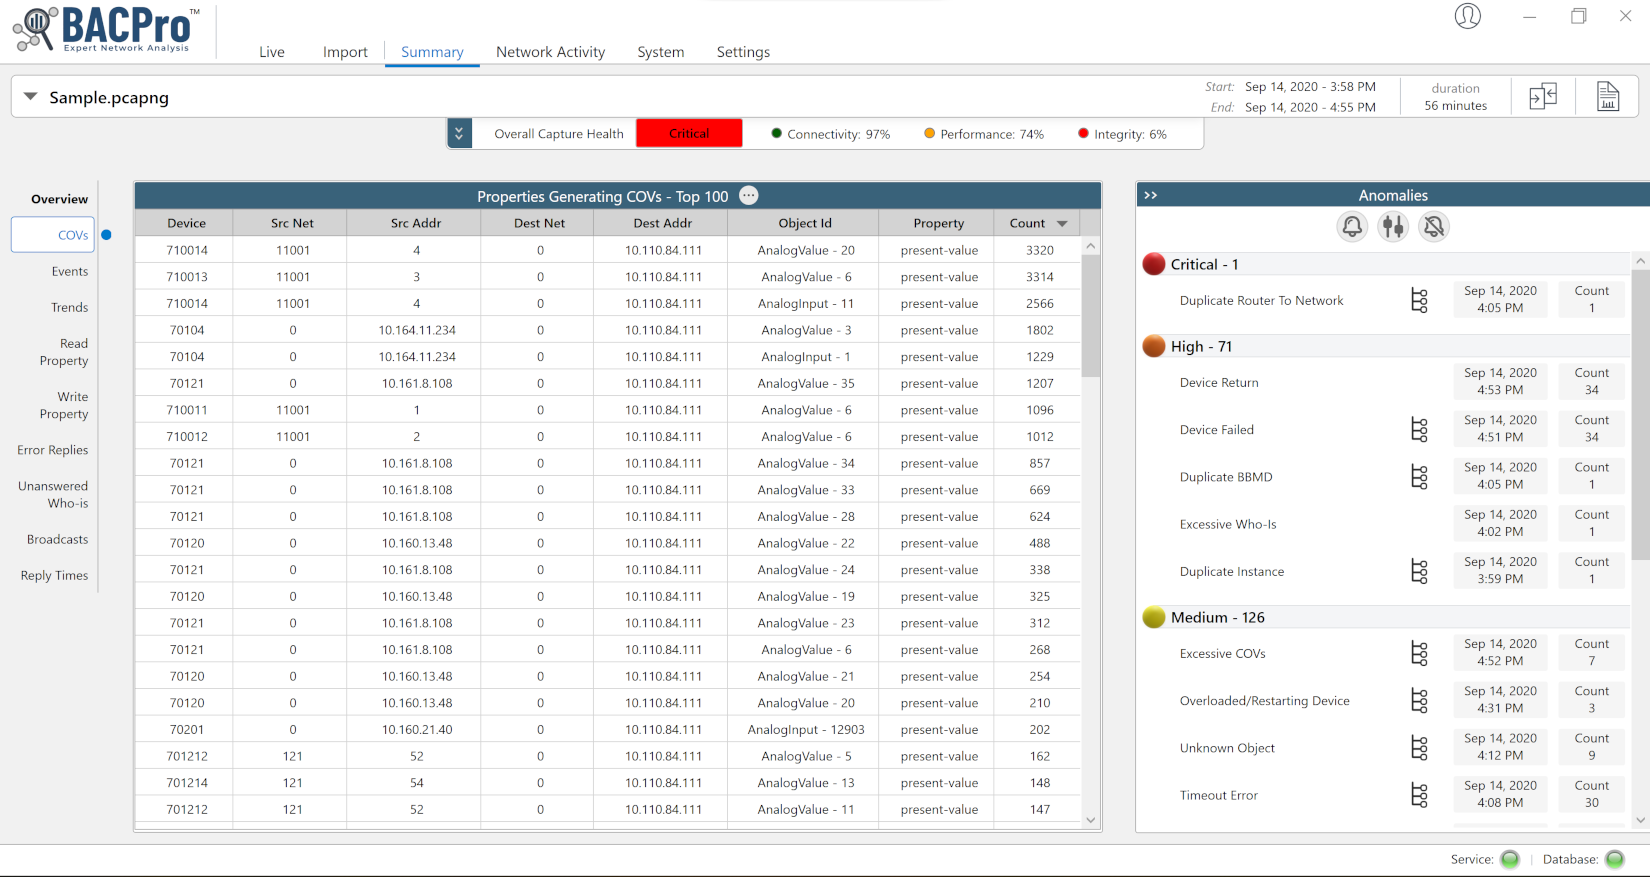Click the Performance: 74% indicator

point(984,134)
